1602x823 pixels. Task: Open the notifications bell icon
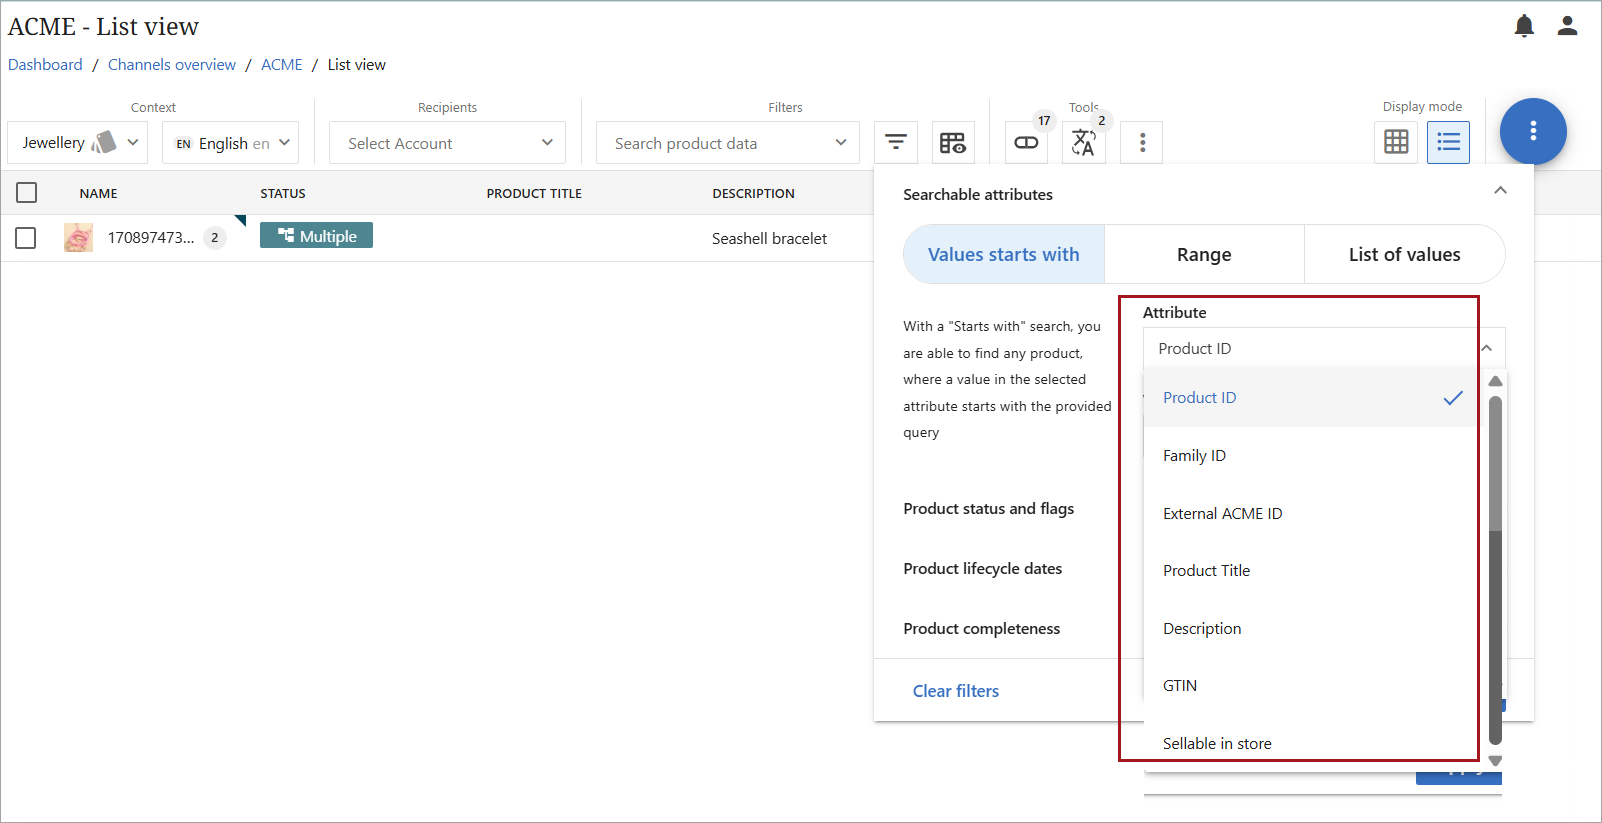[x=1523, y=26]
